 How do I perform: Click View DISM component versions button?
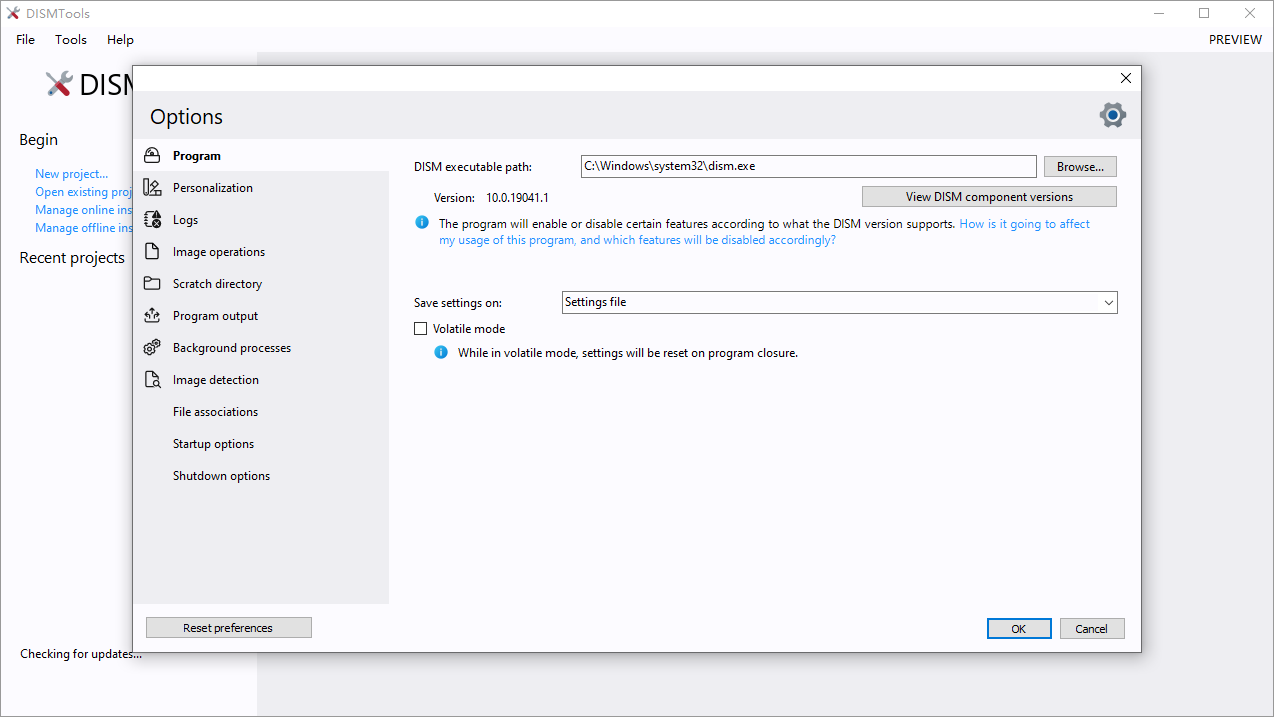pos(989,197)
